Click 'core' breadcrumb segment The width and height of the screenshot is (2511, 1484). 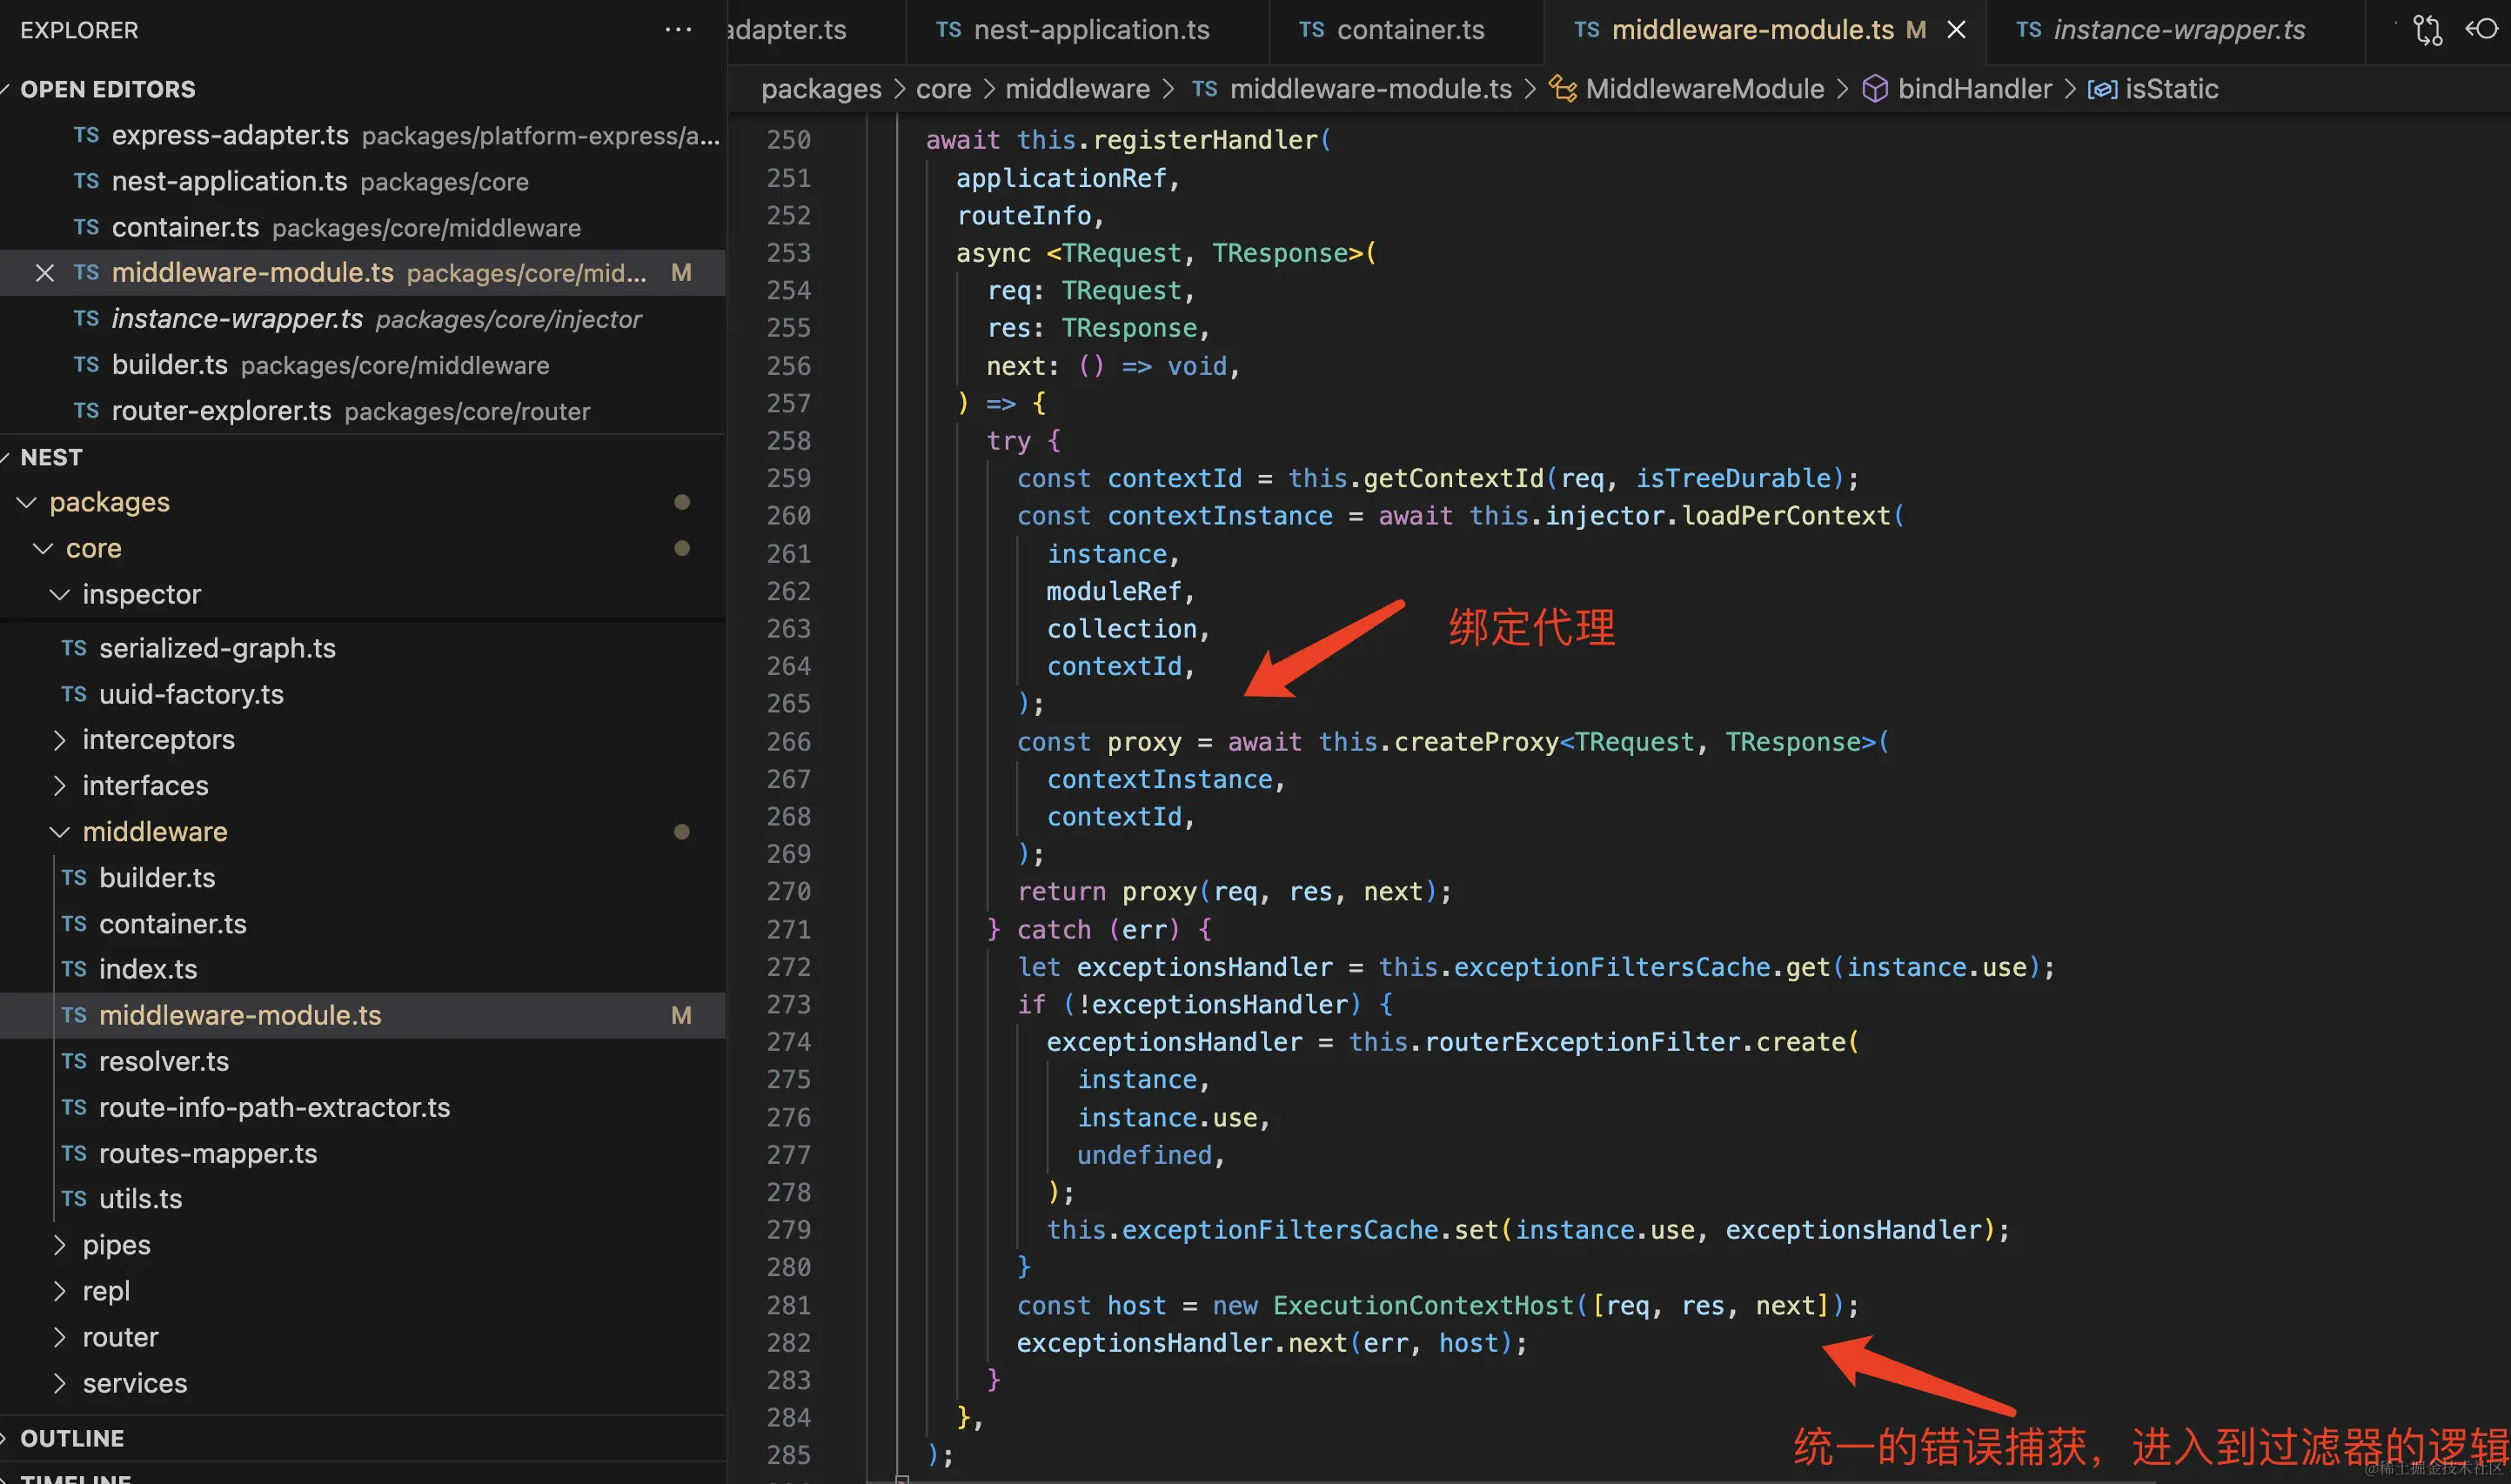point(943,89)
